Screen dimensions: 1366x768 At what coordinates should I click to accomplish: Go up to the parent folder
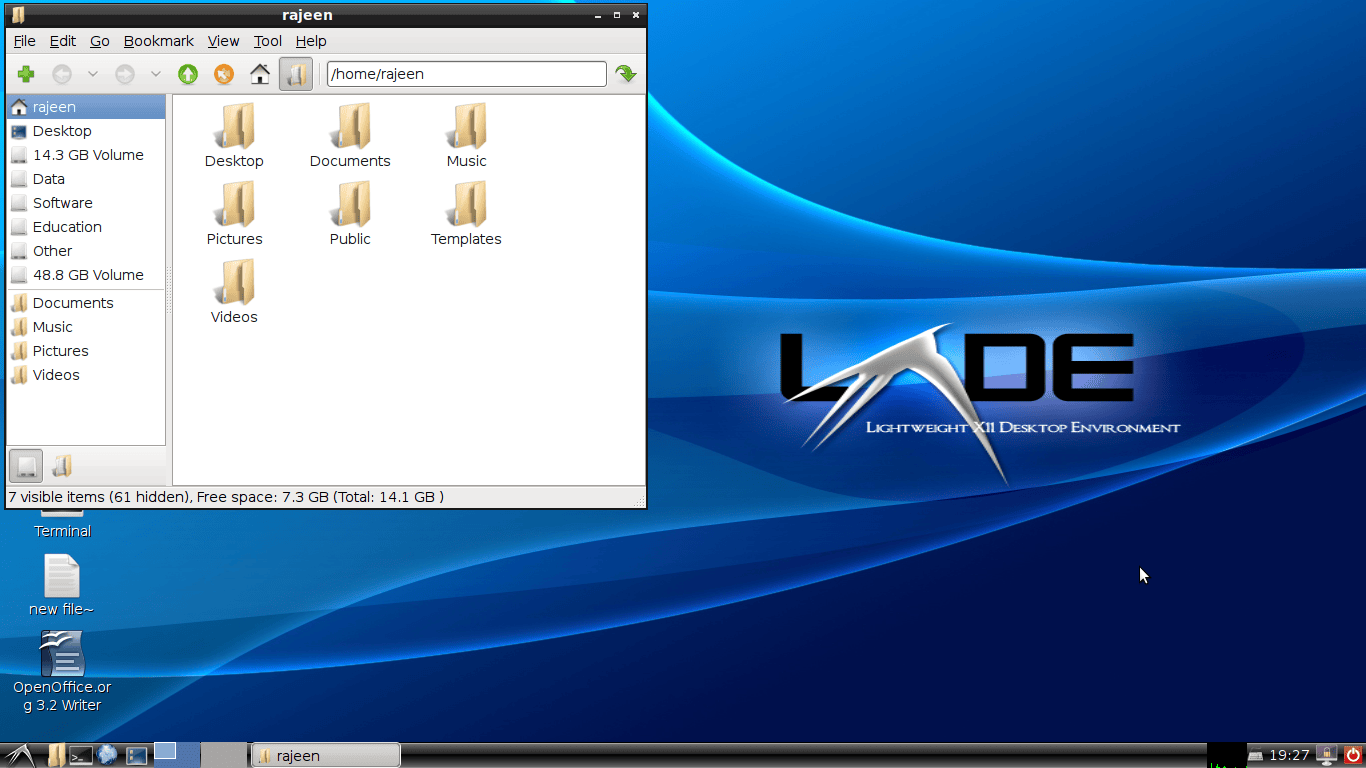tap(188, 74)
